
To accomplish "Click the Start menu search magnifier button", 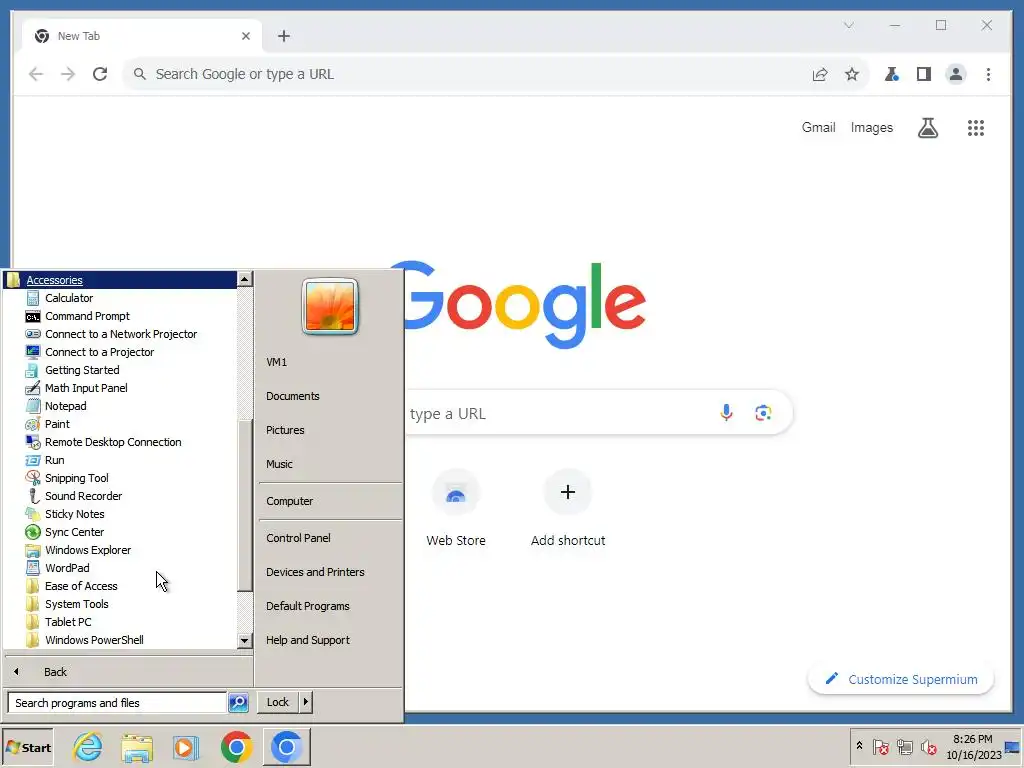I will point(238,703).
